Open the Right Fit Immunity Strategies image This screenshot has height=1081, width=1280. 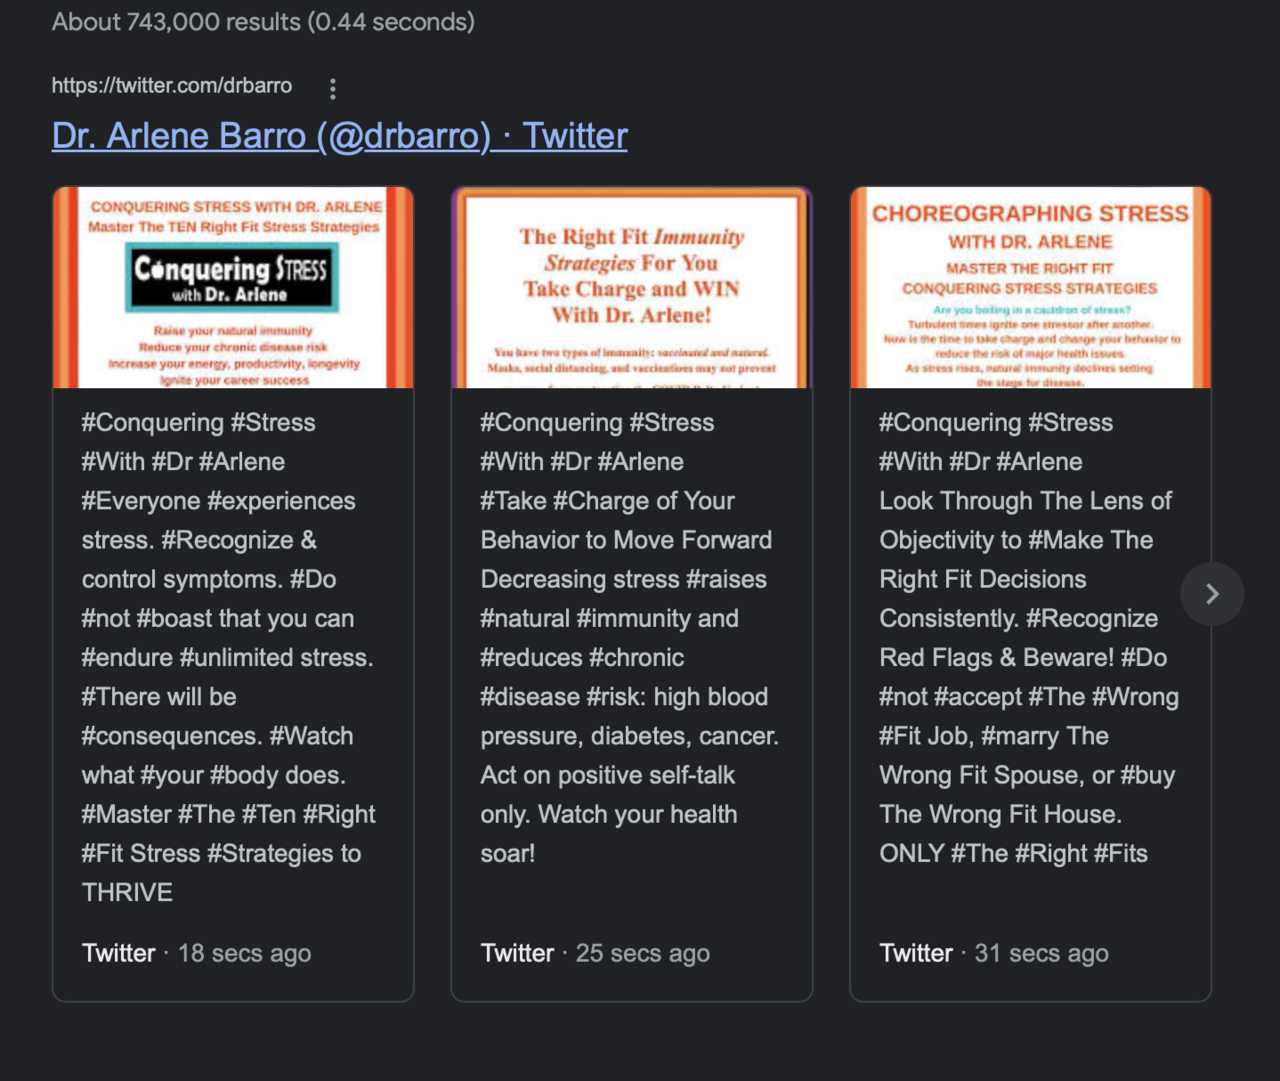(x=632, y=287)
